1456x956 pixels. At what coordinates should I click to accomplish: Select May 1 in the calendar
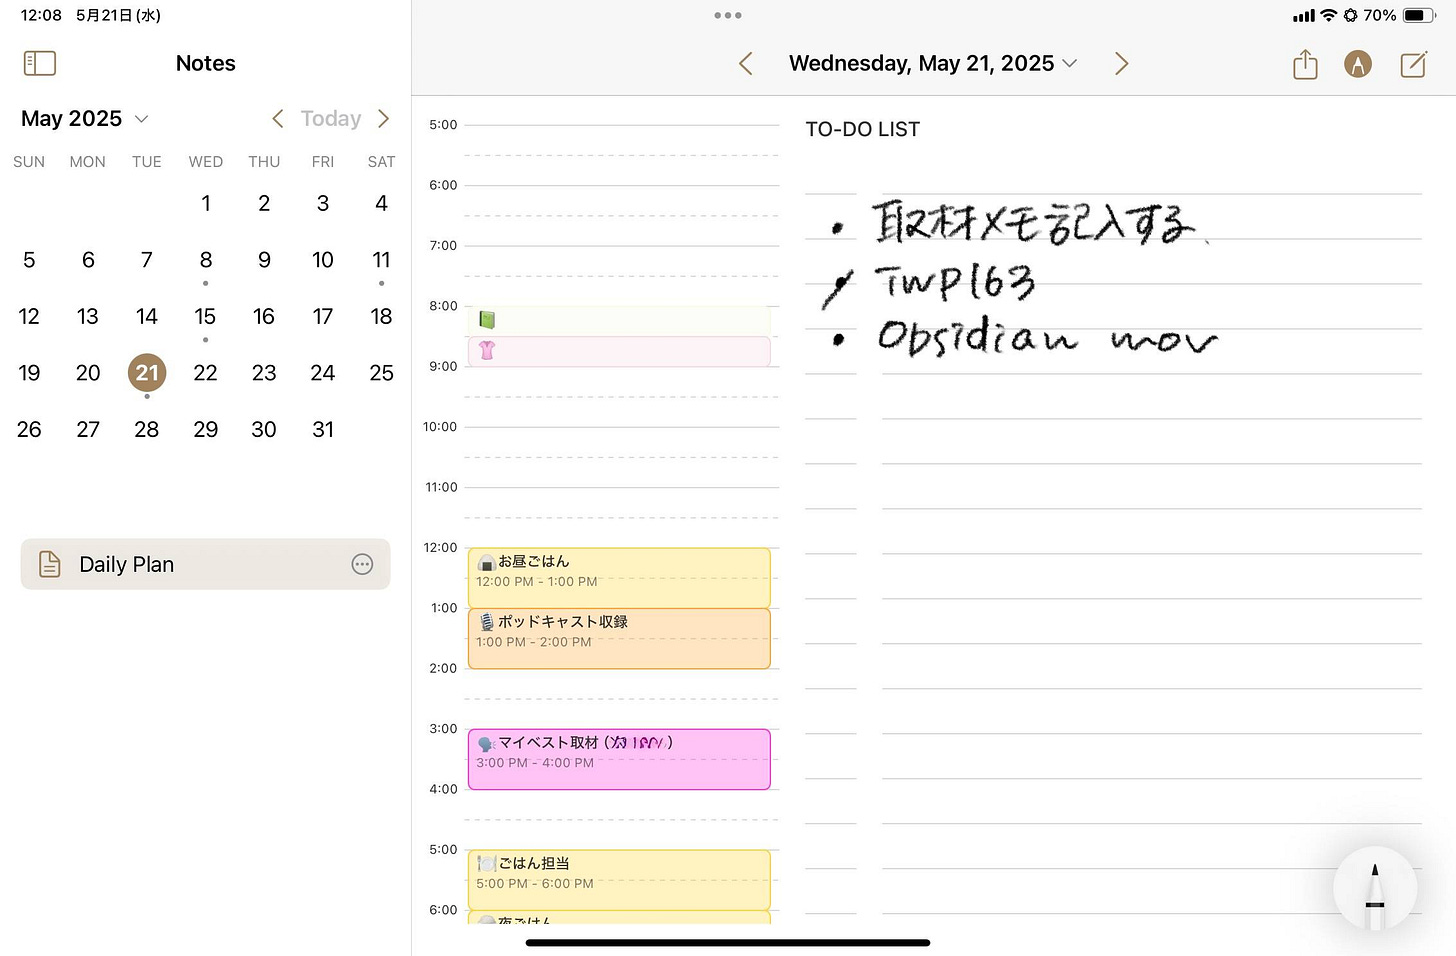[205, 204]
